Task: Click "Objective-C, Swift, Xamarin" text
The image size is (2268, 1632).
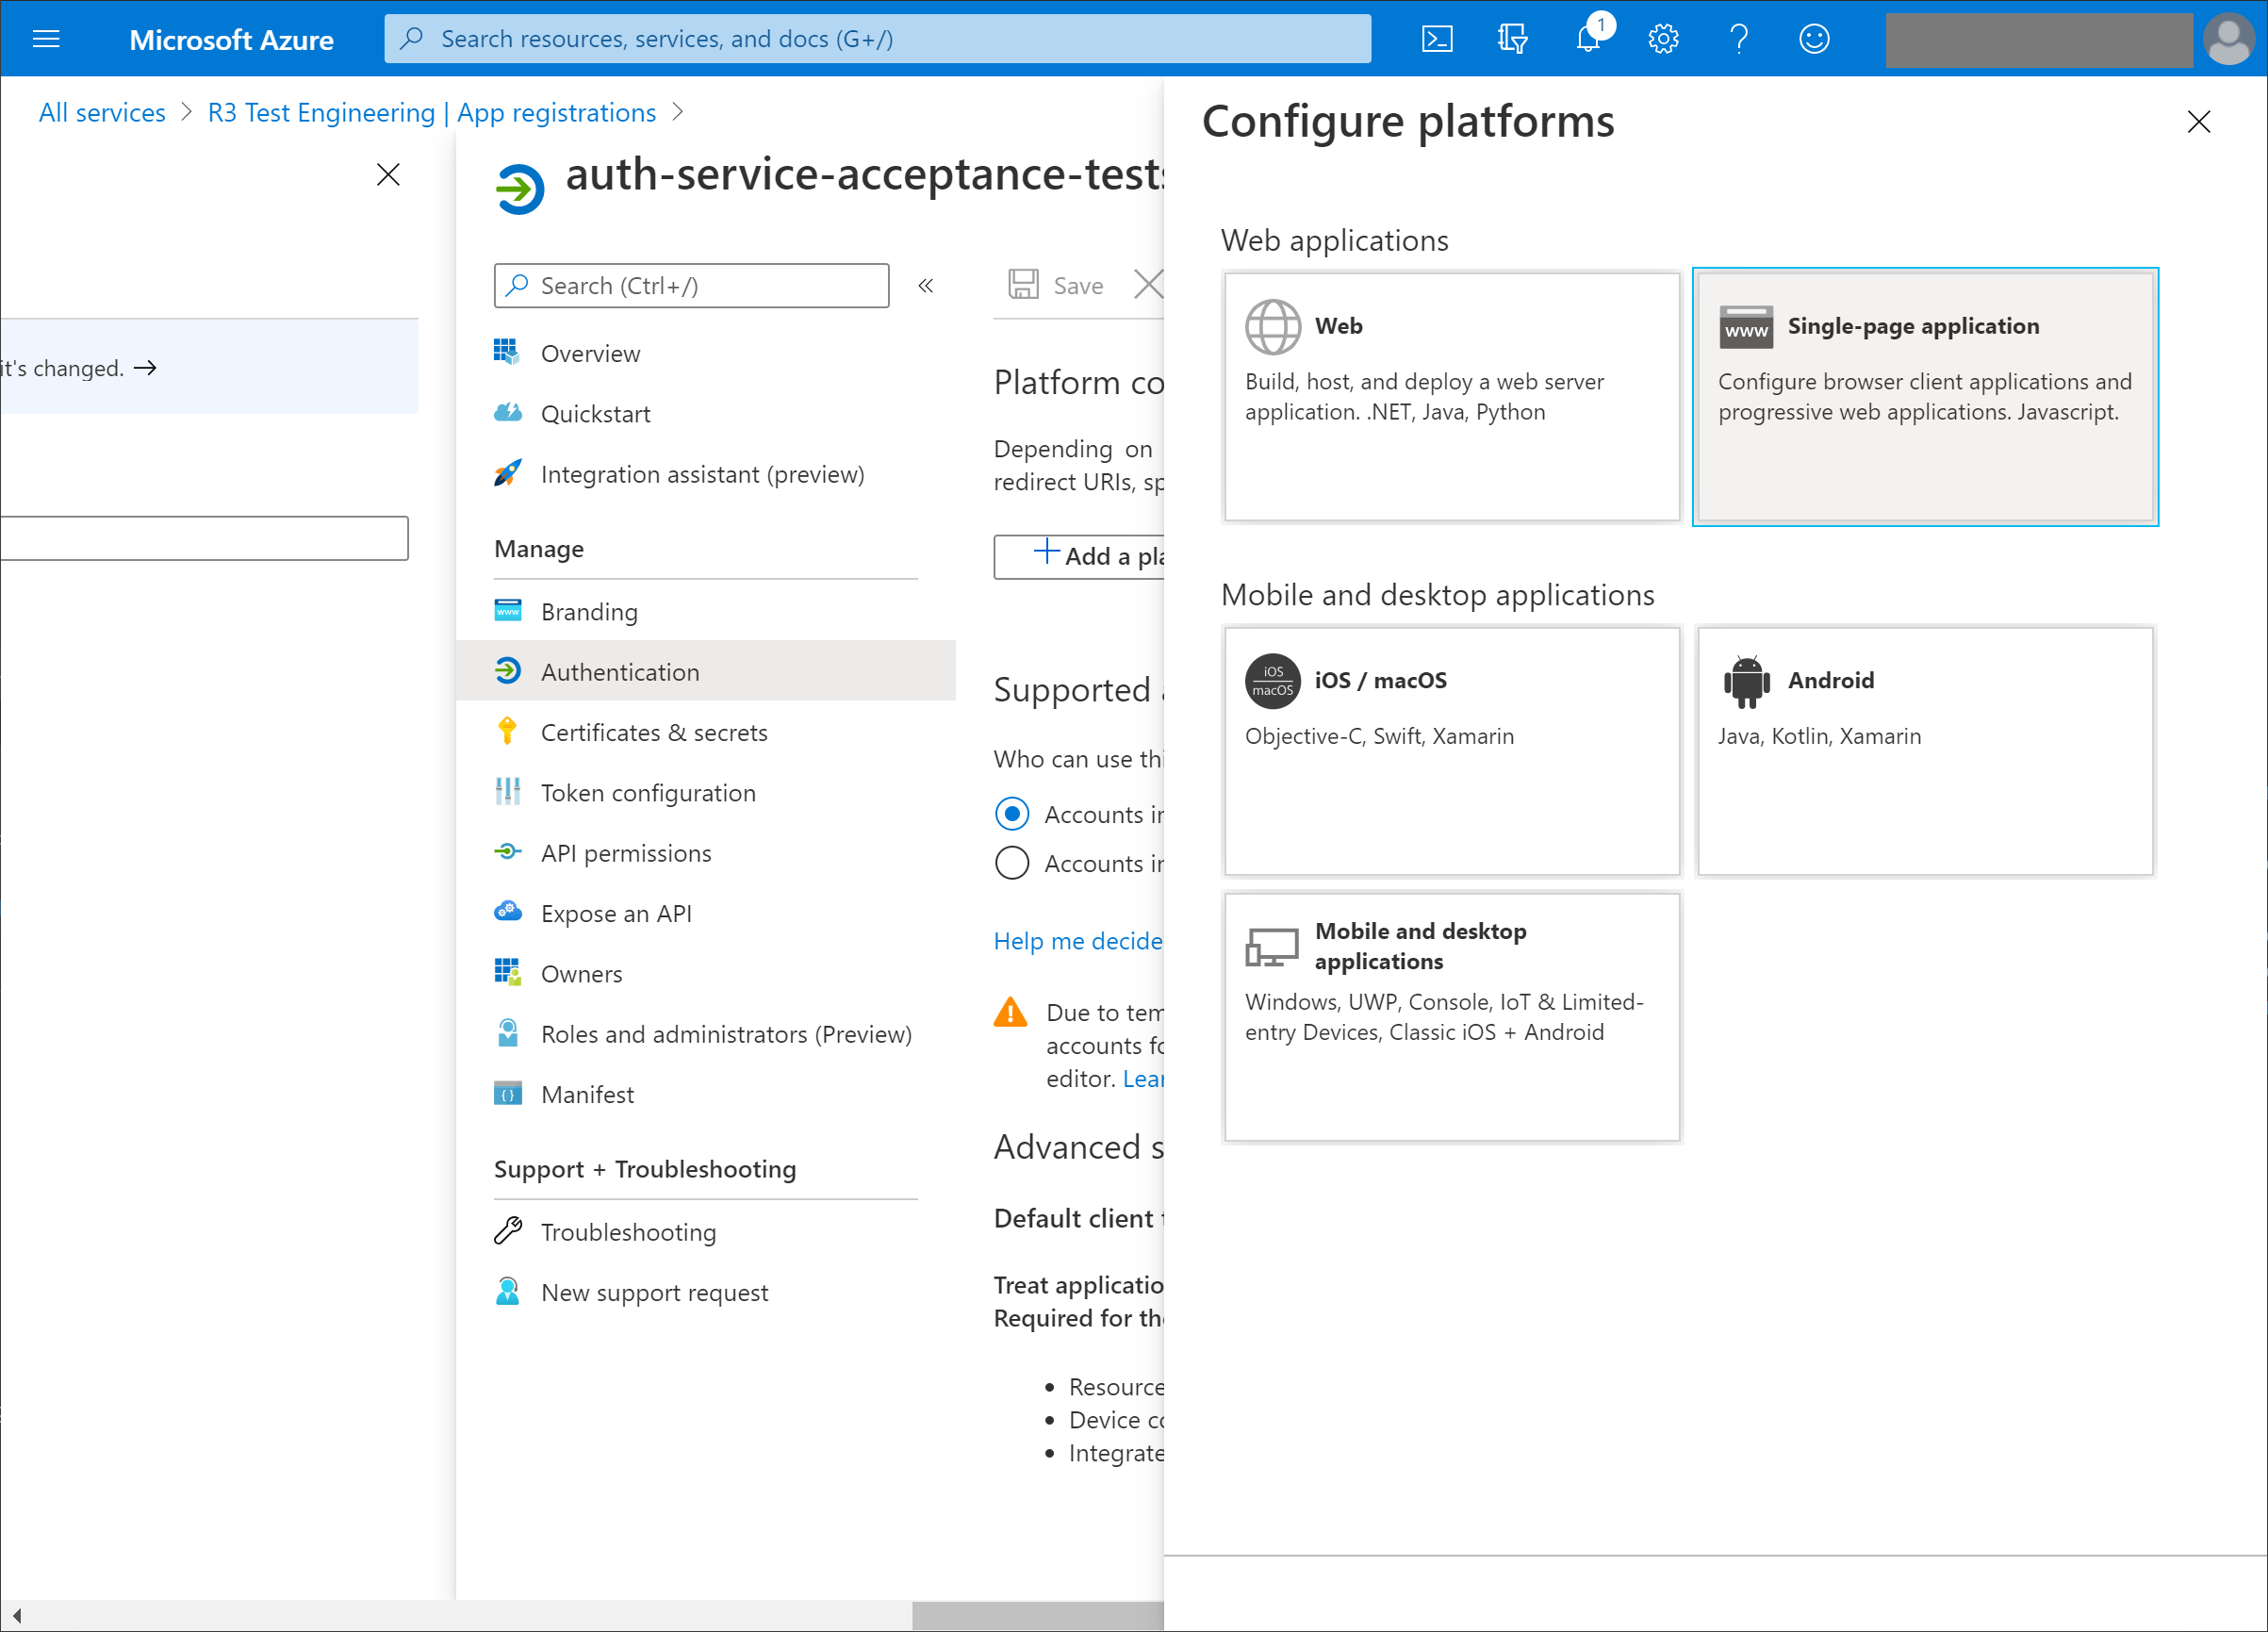Action: tap(1379, 736)
